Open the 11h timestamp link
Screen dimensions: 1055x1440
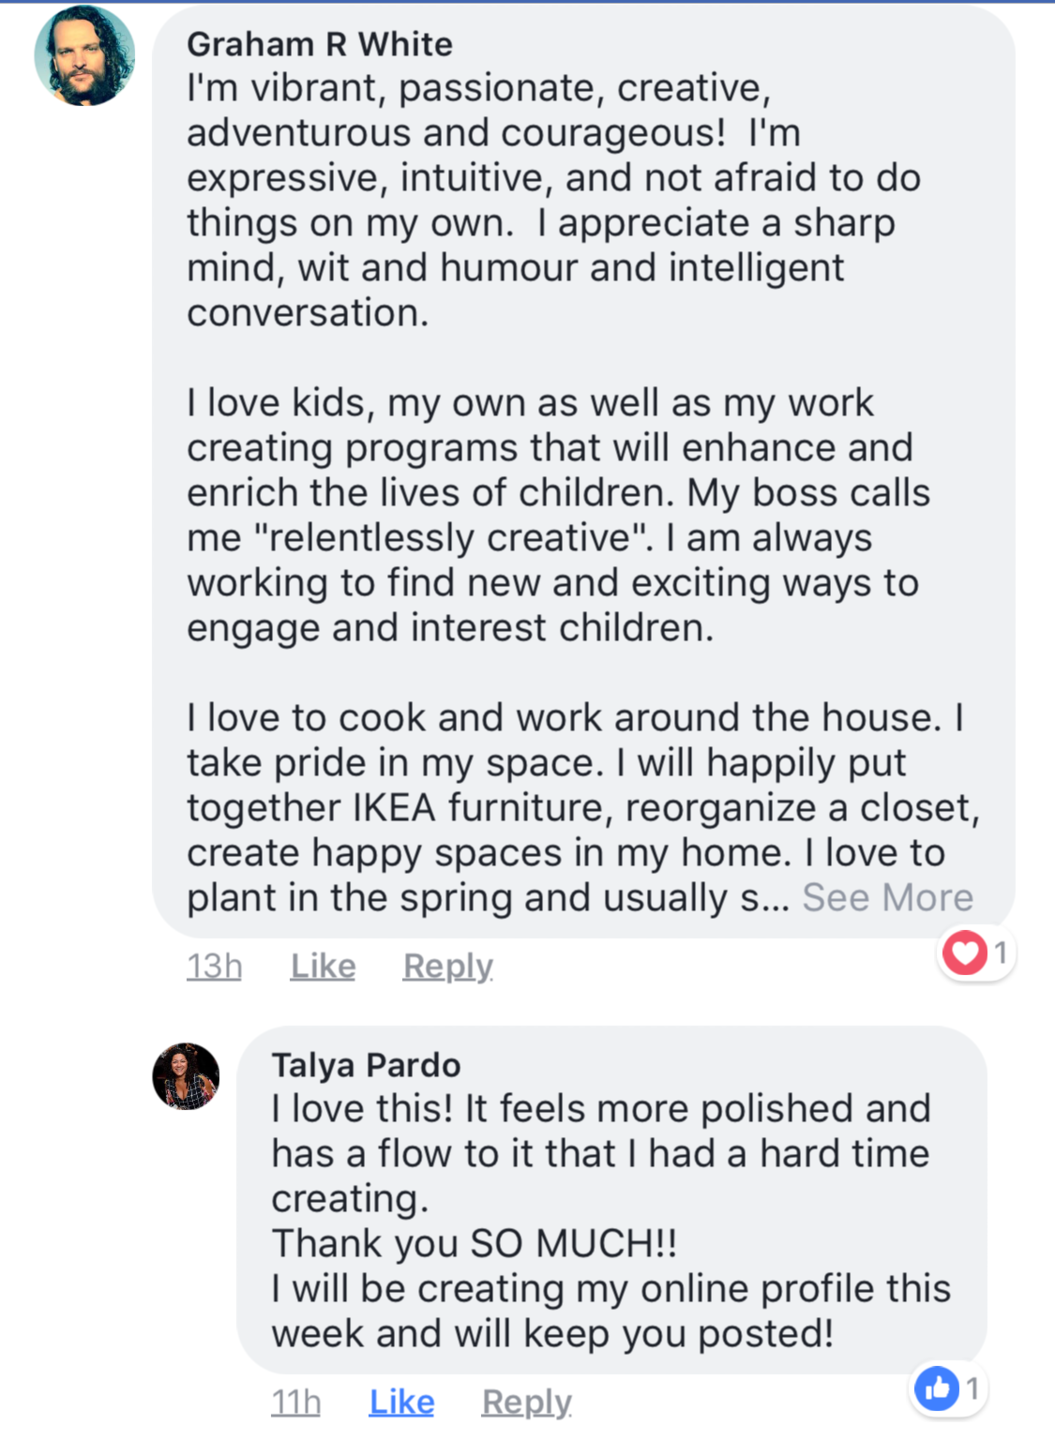(x=296, y=1402)
